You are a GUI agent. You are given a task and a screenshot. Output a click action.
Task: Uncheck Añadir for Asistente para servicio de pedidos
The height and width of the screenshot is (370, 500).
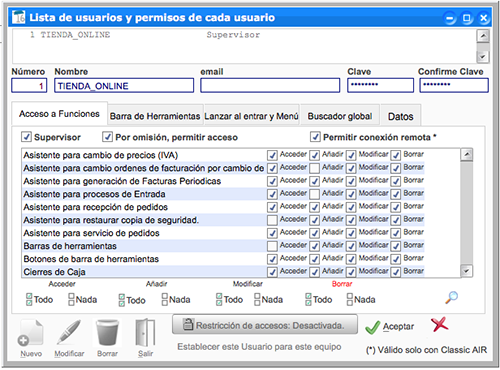(x=314, y=233)
